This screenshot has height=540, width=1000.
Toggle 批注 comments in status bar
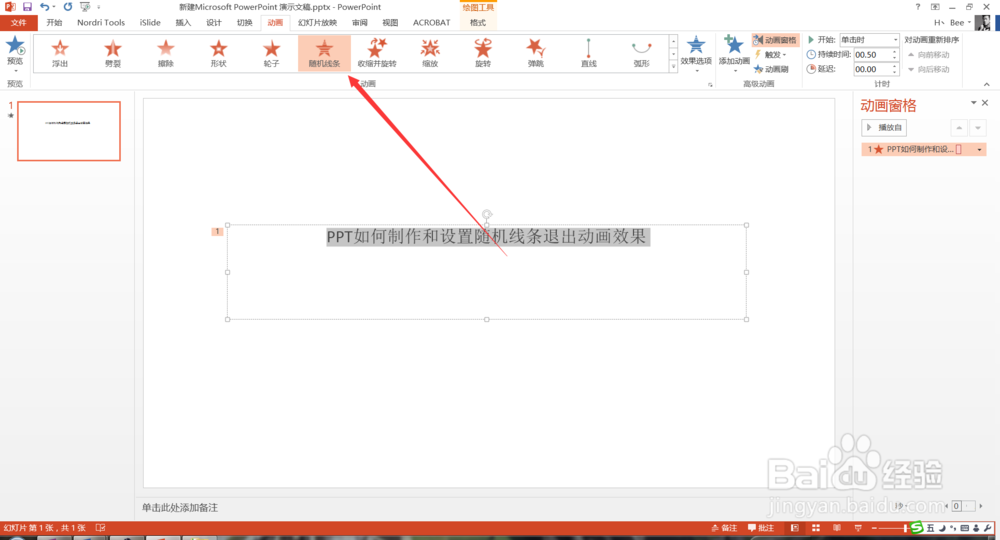pyautogui.click(x=761, y=528)
